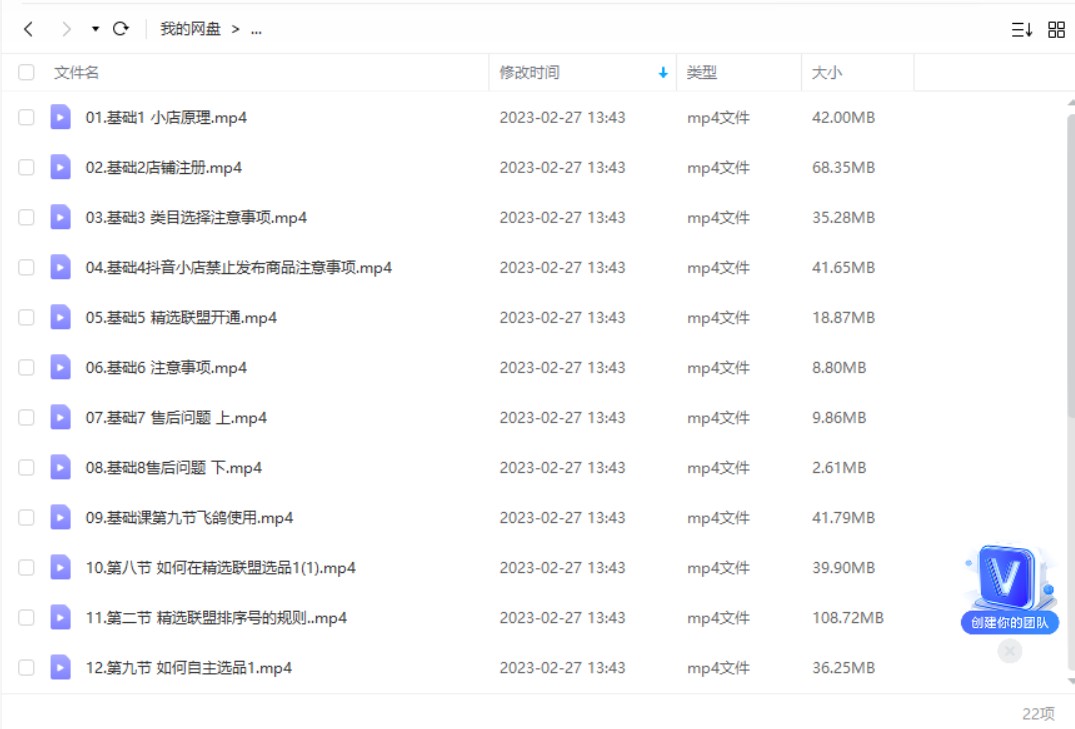This screenshot has width=1075, height=729.
Task: Click video icon of 09.基础课第九节飞鸽使用.mp4
Action: tap(60, 518)
